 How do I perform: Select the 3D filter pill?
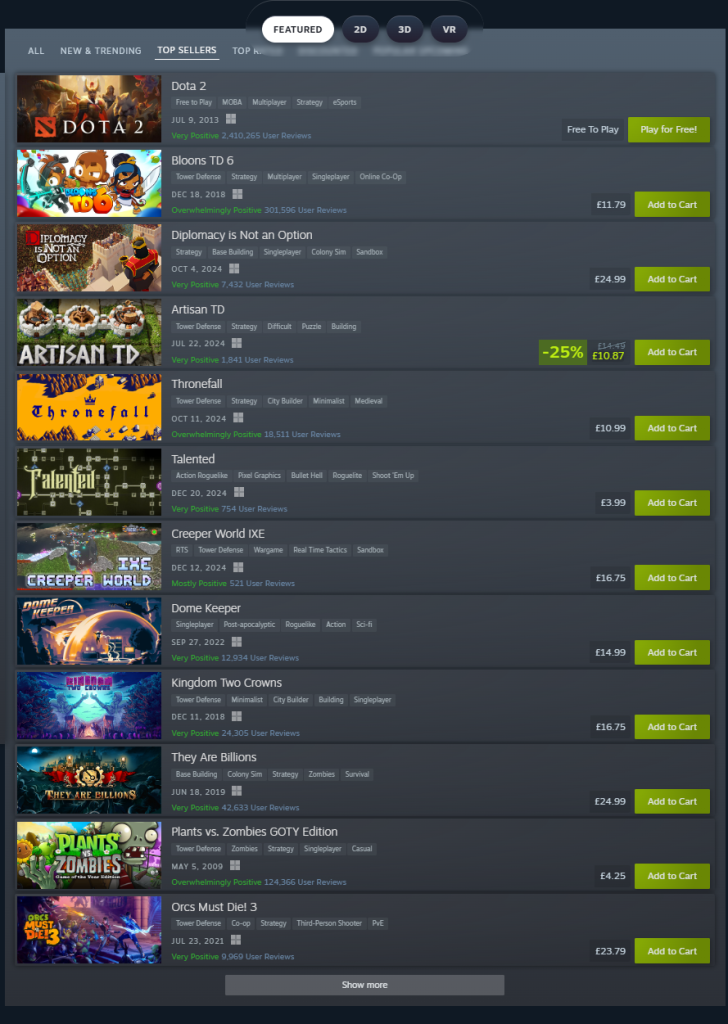[x=405, y=29]
